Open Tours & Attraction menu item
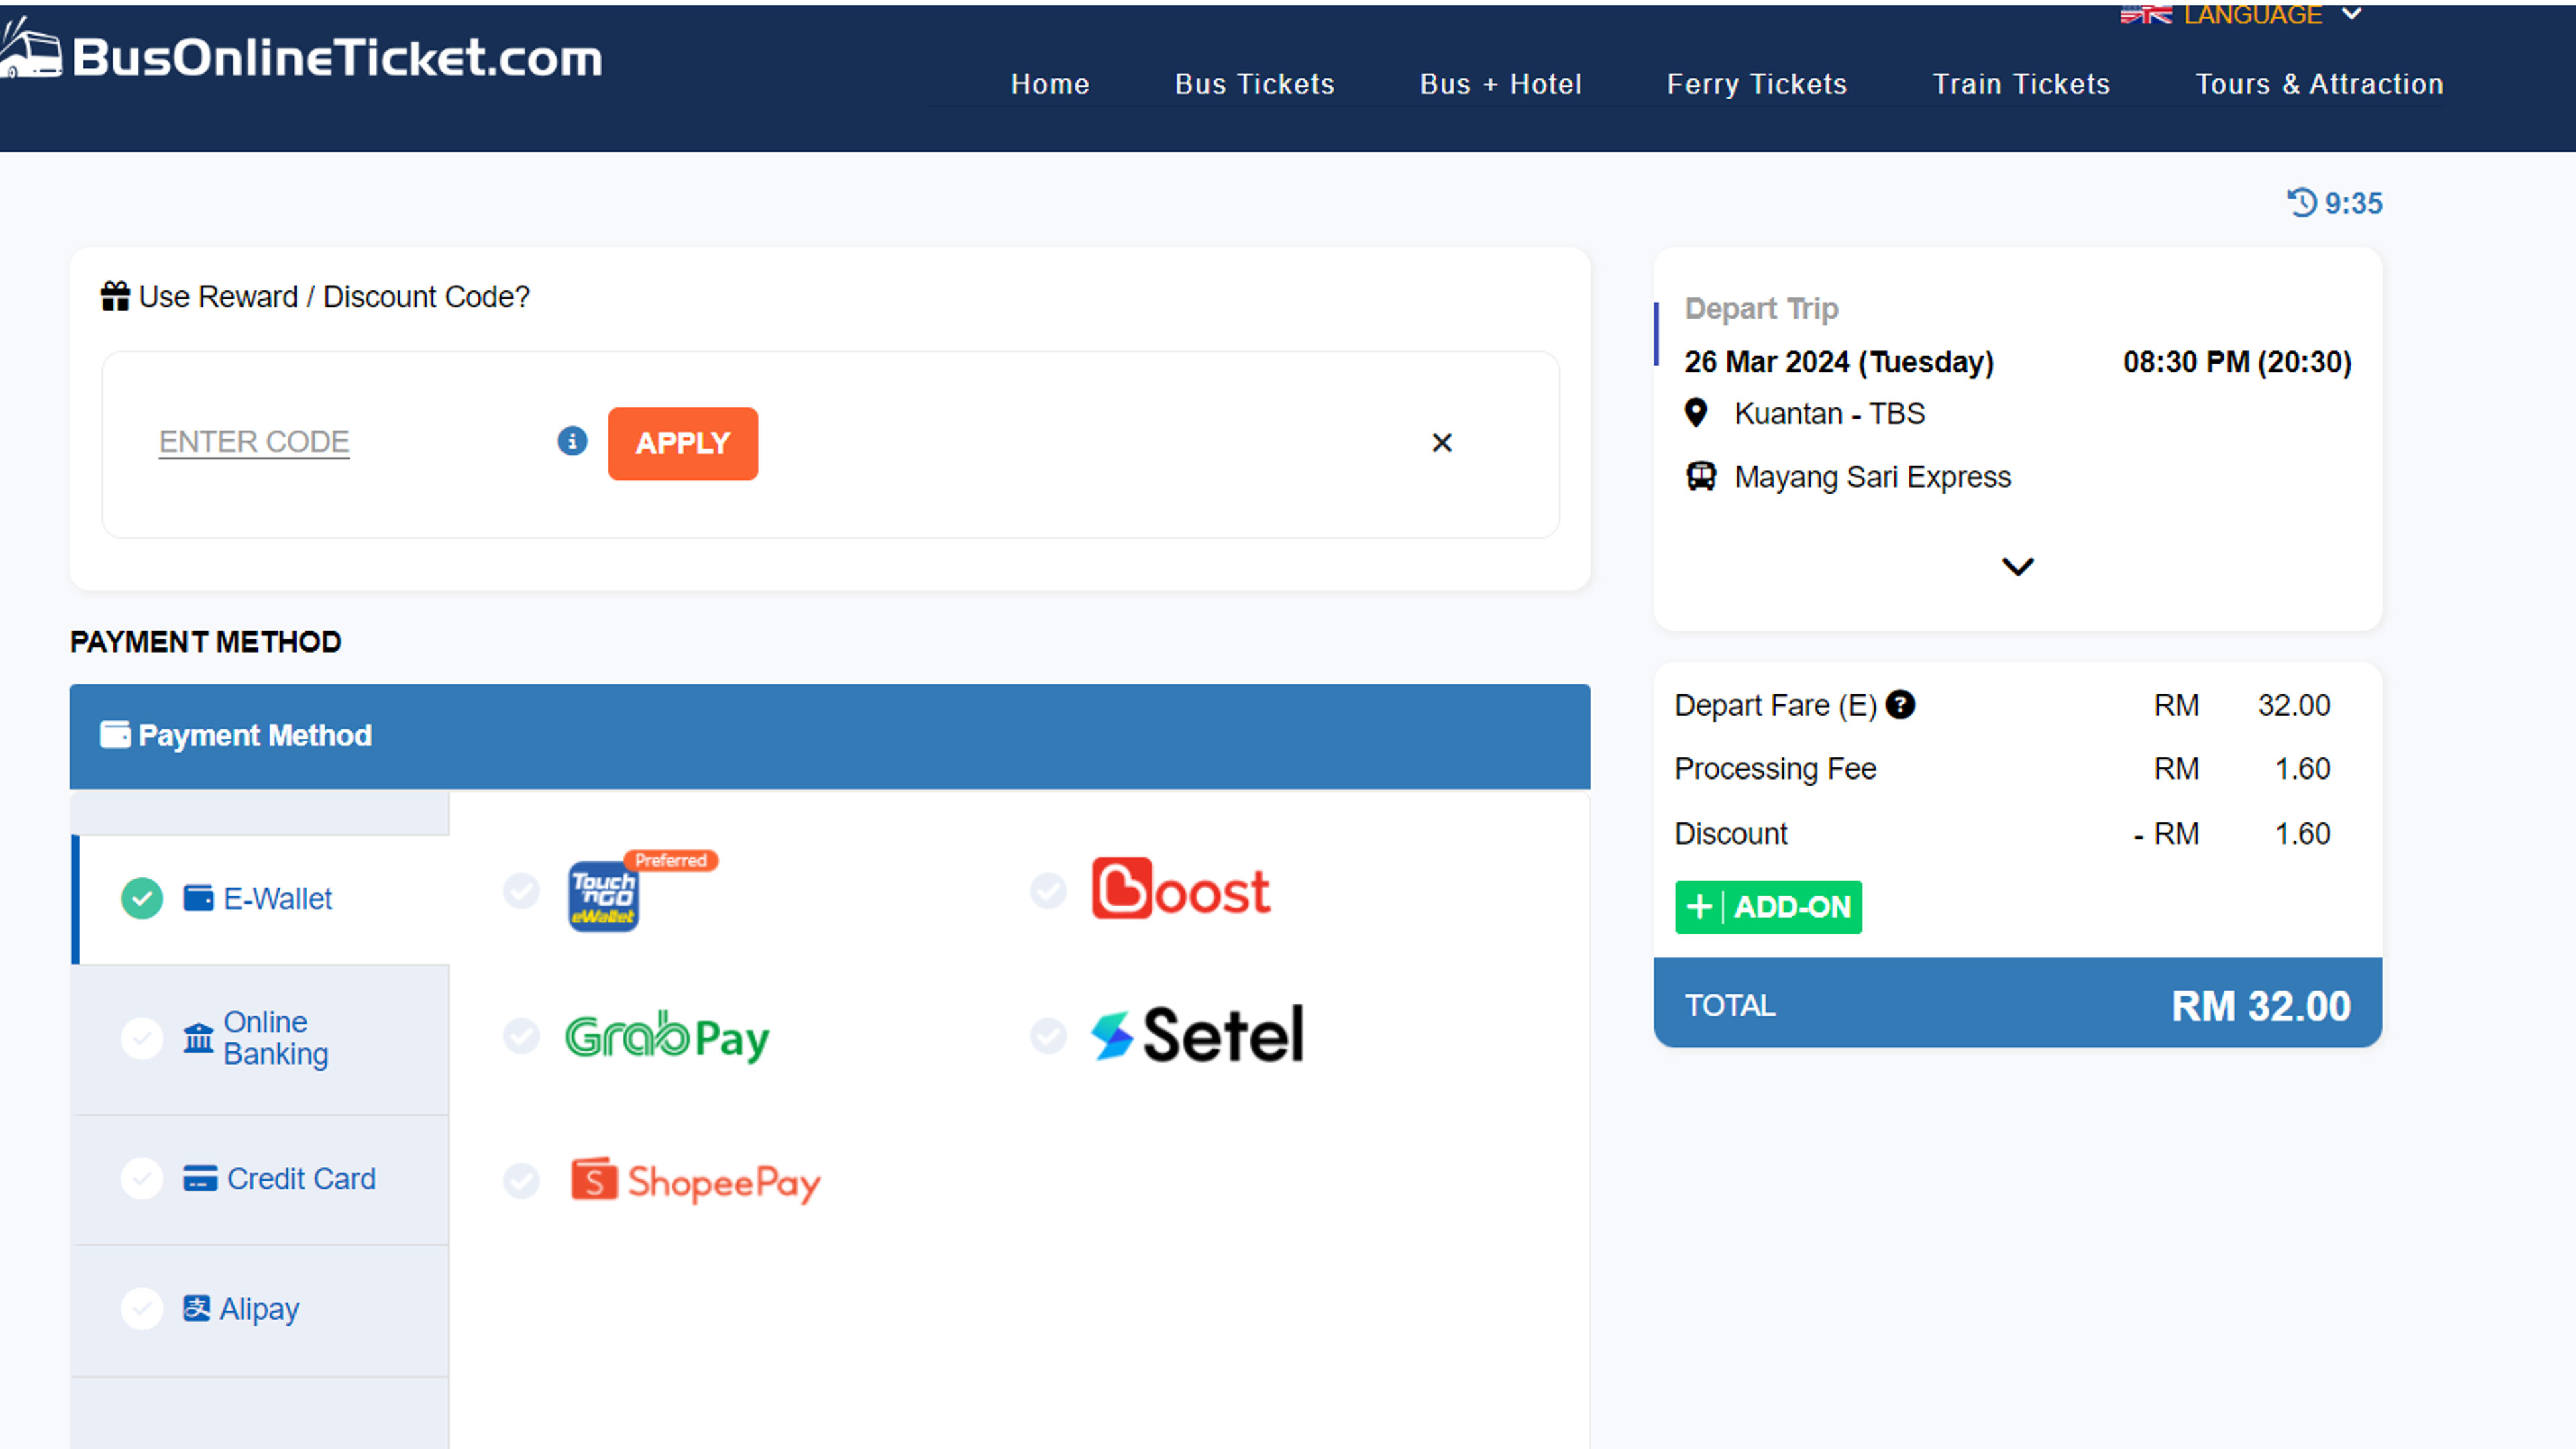The width and height of the screenshot is (2576, 1449). [2319, 84]
